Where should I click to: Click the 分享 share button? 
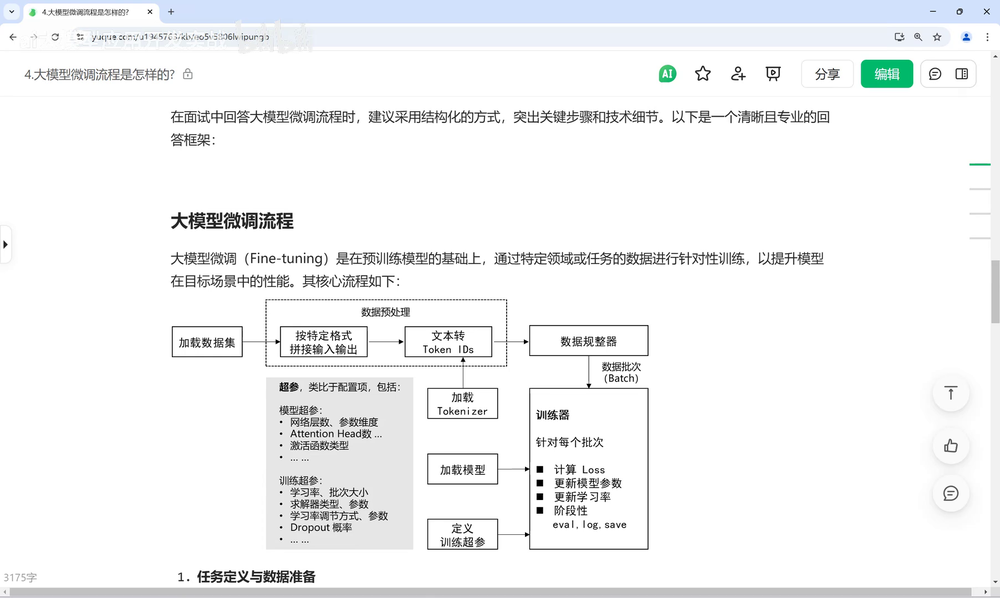[827, 74]
